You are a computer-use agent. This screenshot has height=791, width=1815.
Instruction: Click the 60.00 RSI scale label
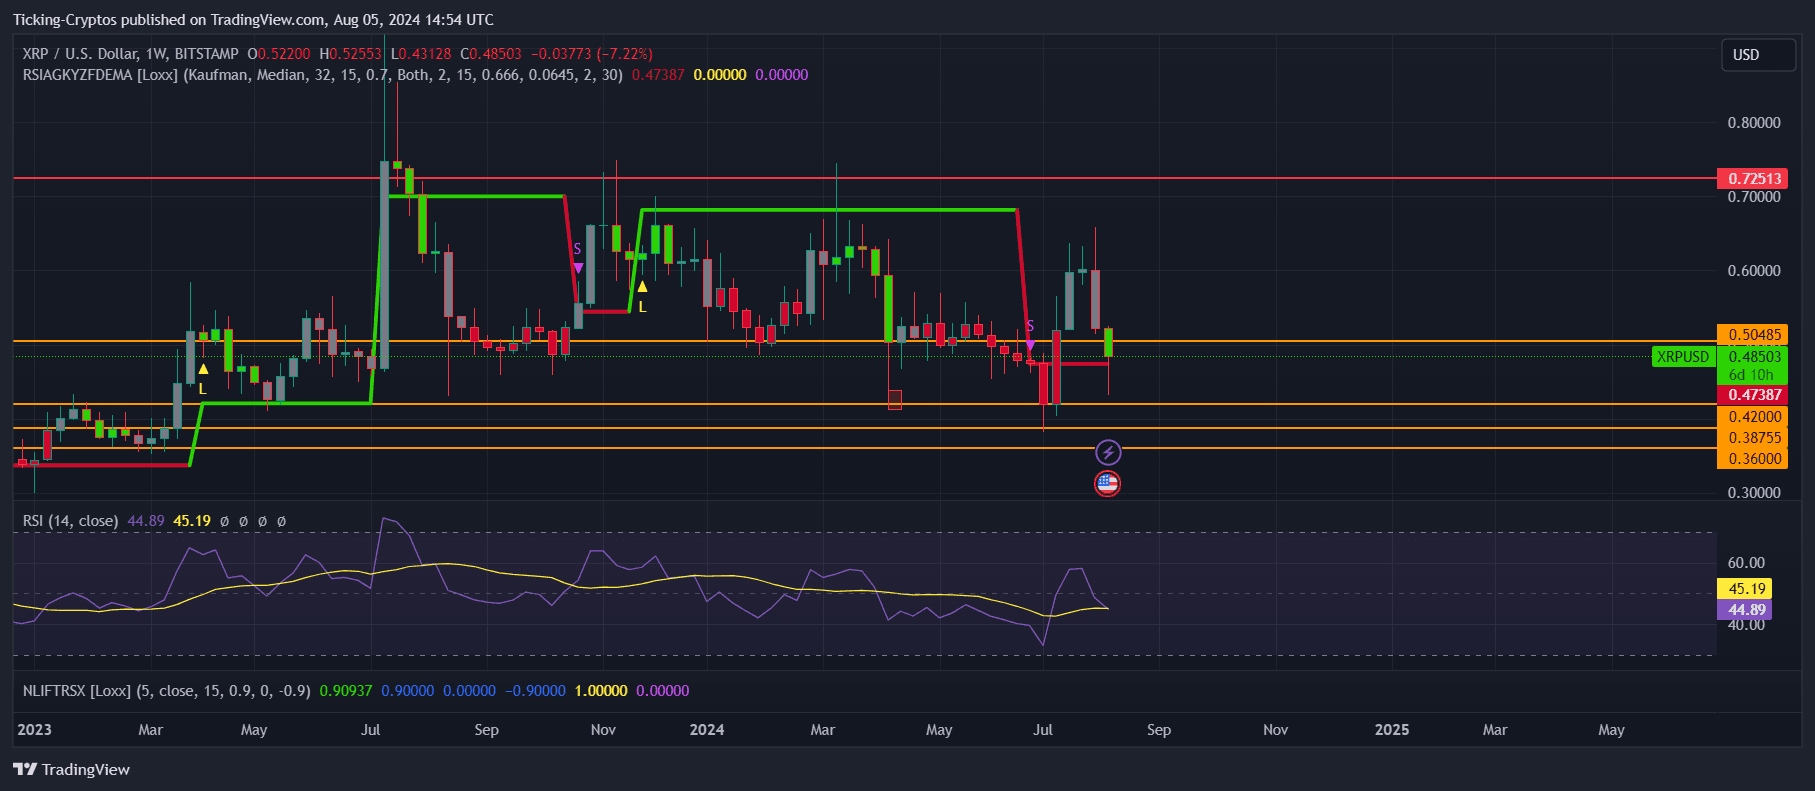pos(1746,563)
